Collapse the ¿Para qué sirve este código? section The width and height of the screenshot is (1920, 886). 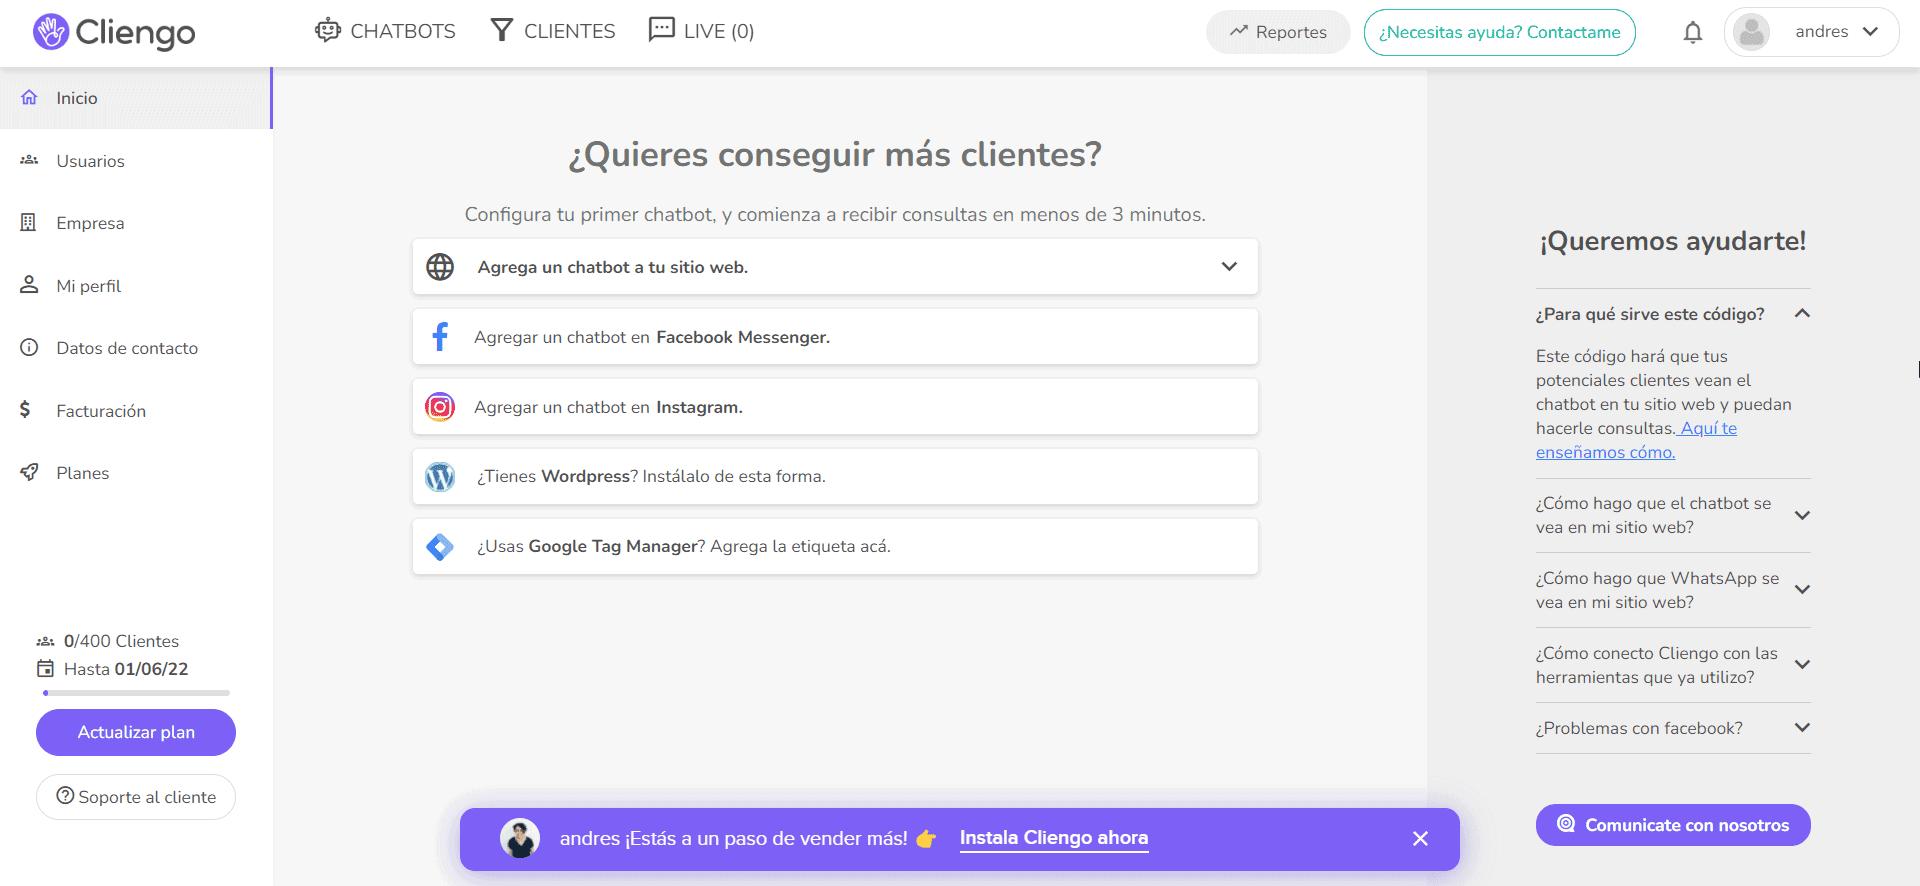[x=1802, y=314]
